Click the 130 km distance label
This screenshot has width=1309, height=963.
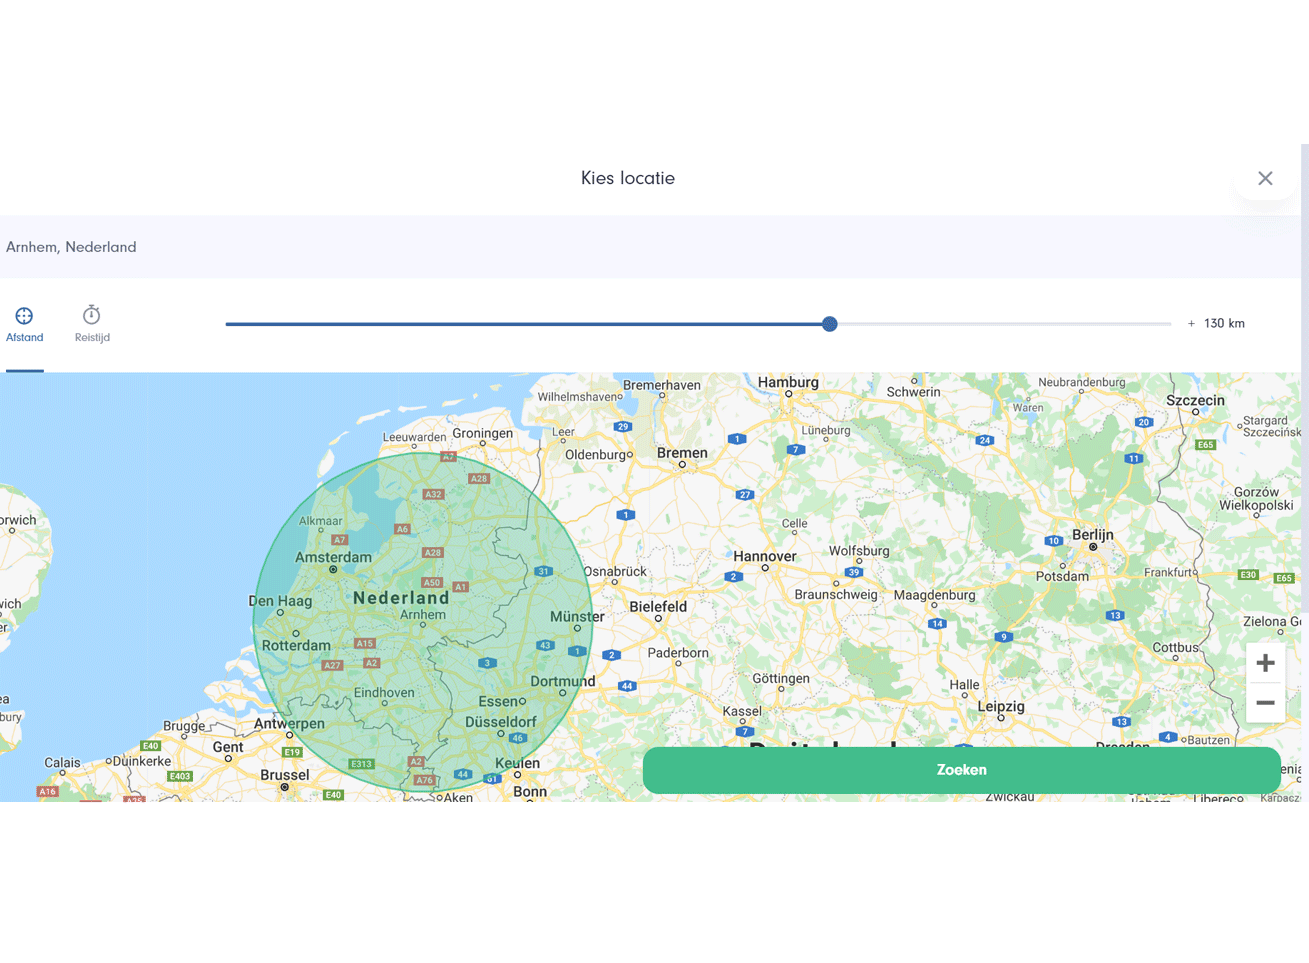point(1223,324)
